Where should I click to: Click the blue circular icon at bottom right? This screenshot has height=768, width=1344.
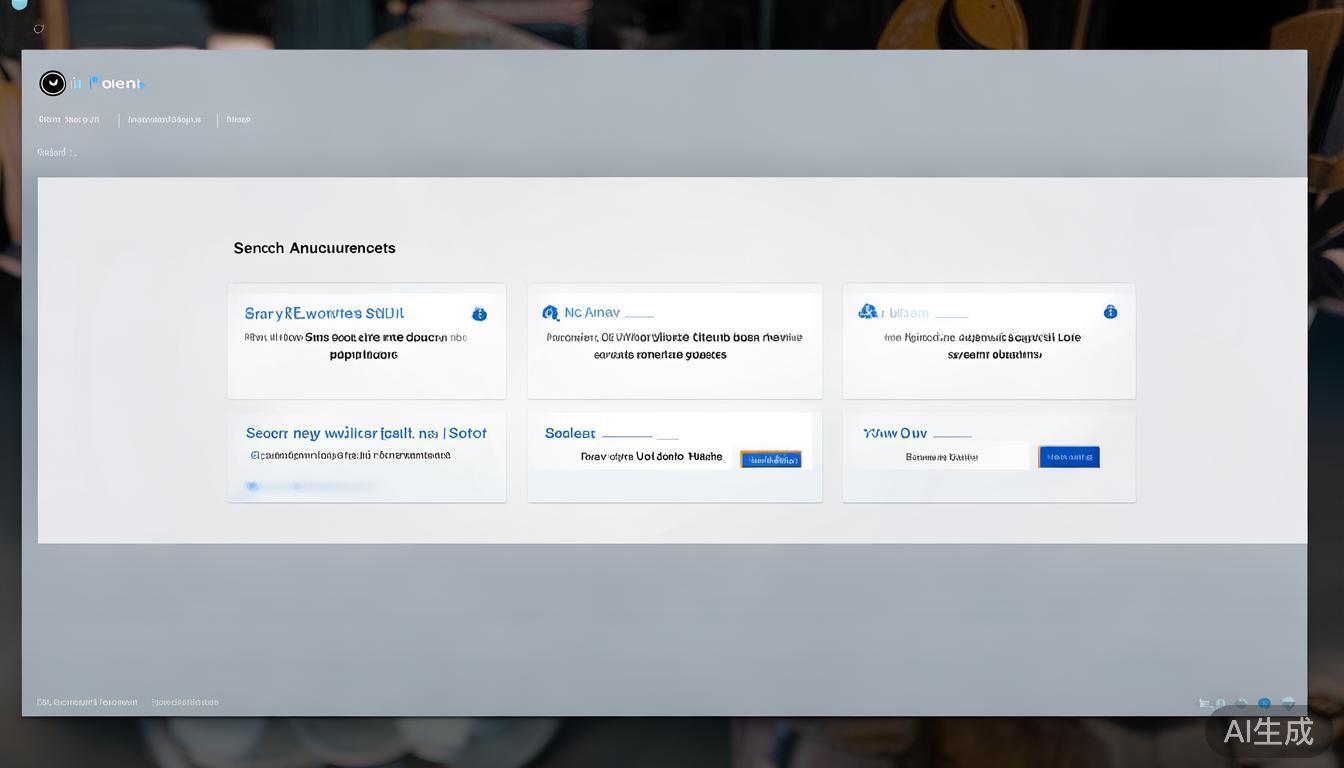1263,703
